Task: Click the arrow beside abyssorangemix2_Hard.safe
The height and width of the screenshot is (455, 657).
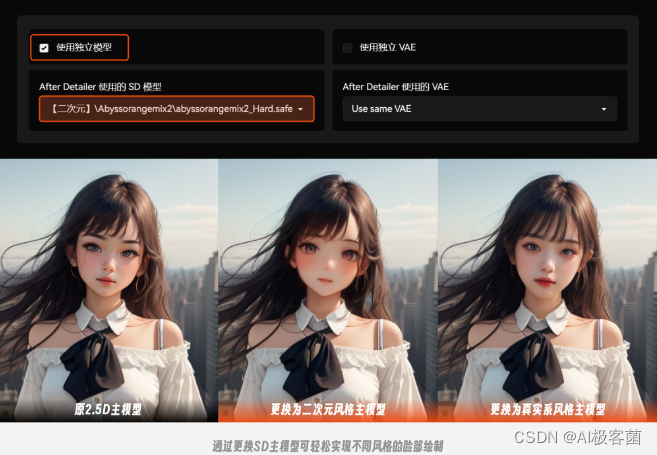Action: (300, 109)
